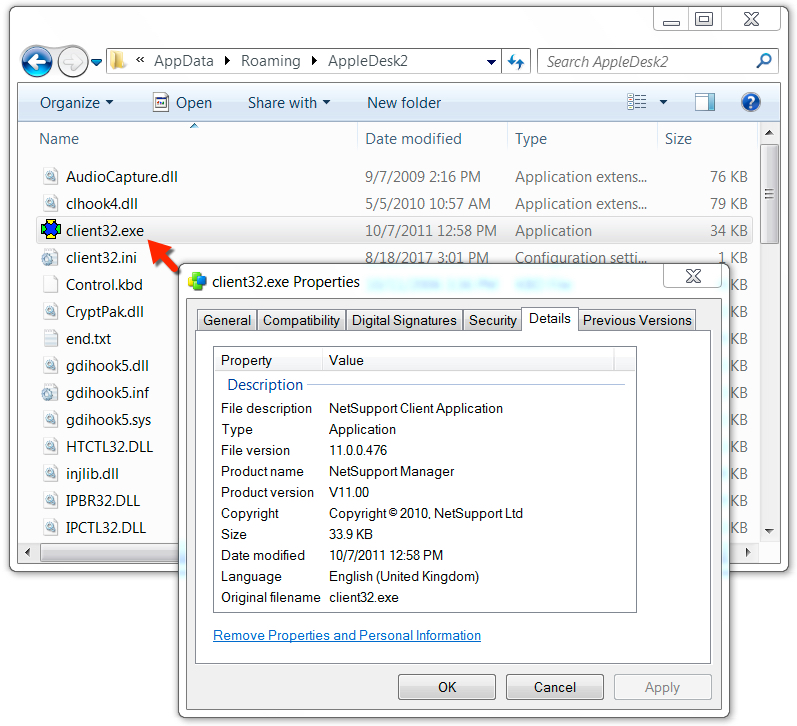Image resolution: width=797 pixels, height=726 pixels.
Task: Click the Open toolbar button
Action: (x=182, y=103)
